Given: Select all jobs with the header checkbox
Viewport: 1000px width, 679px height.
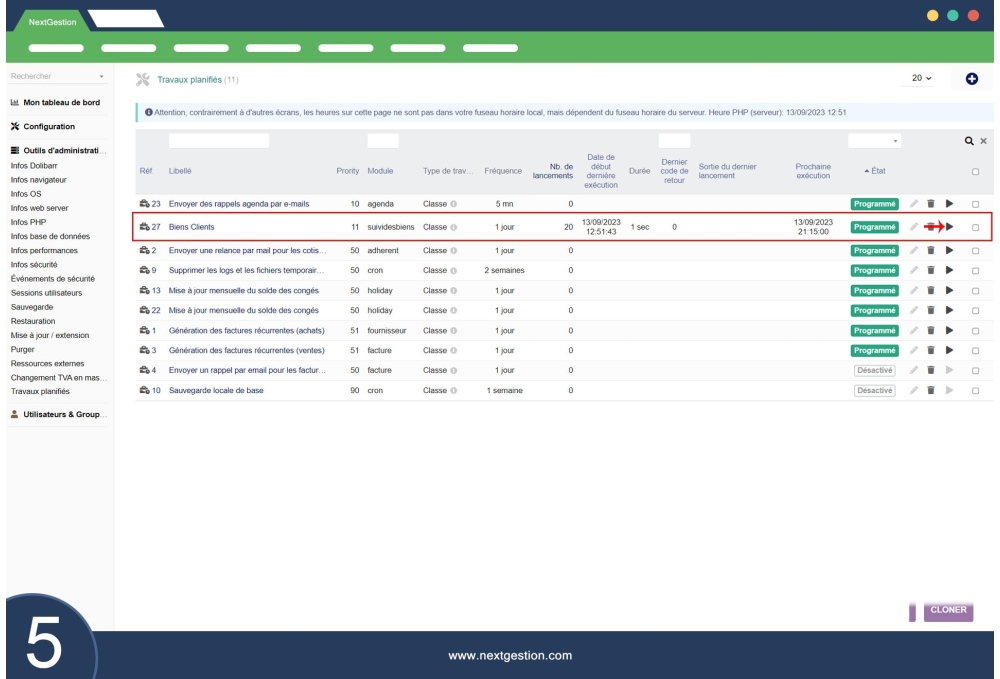Looking at the screenshot, I should [x=975, y=170].
